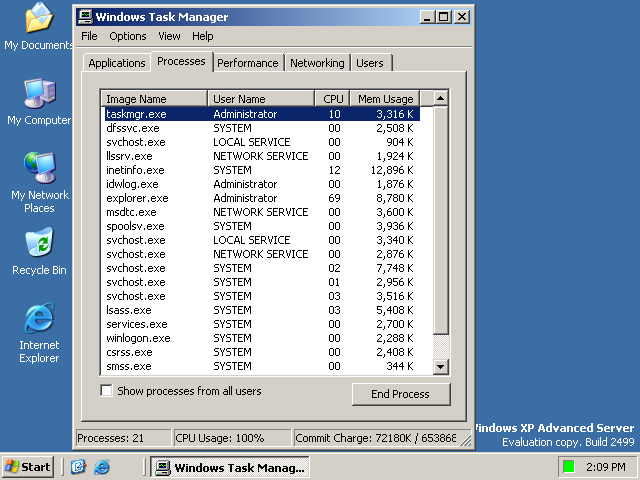Click process list scrollbar up arrow
This screenshot has height=480, width=640.
click(437, 99)
